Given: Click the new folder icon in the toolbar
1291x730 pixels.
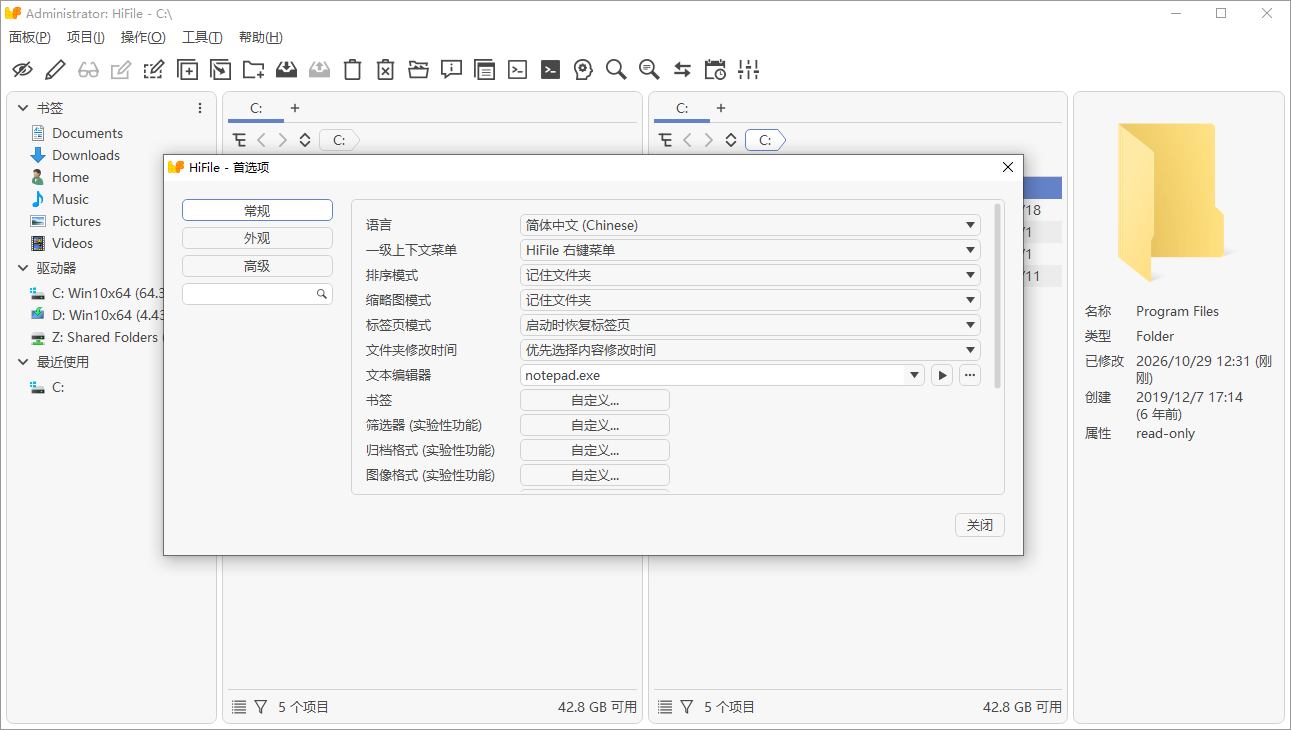Looking at the screenshot, I should coord(253,69).
